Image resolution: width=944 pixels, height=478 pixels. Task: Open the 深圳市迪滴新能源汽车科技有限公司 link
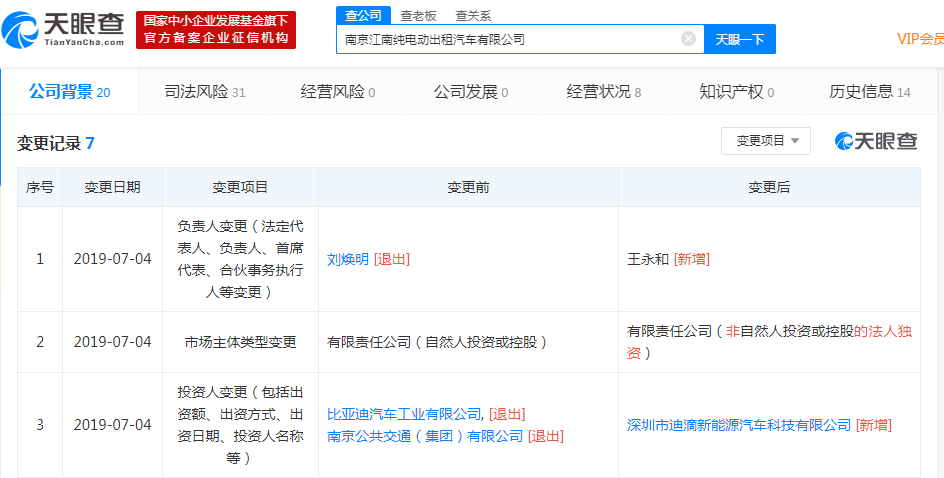739,425
